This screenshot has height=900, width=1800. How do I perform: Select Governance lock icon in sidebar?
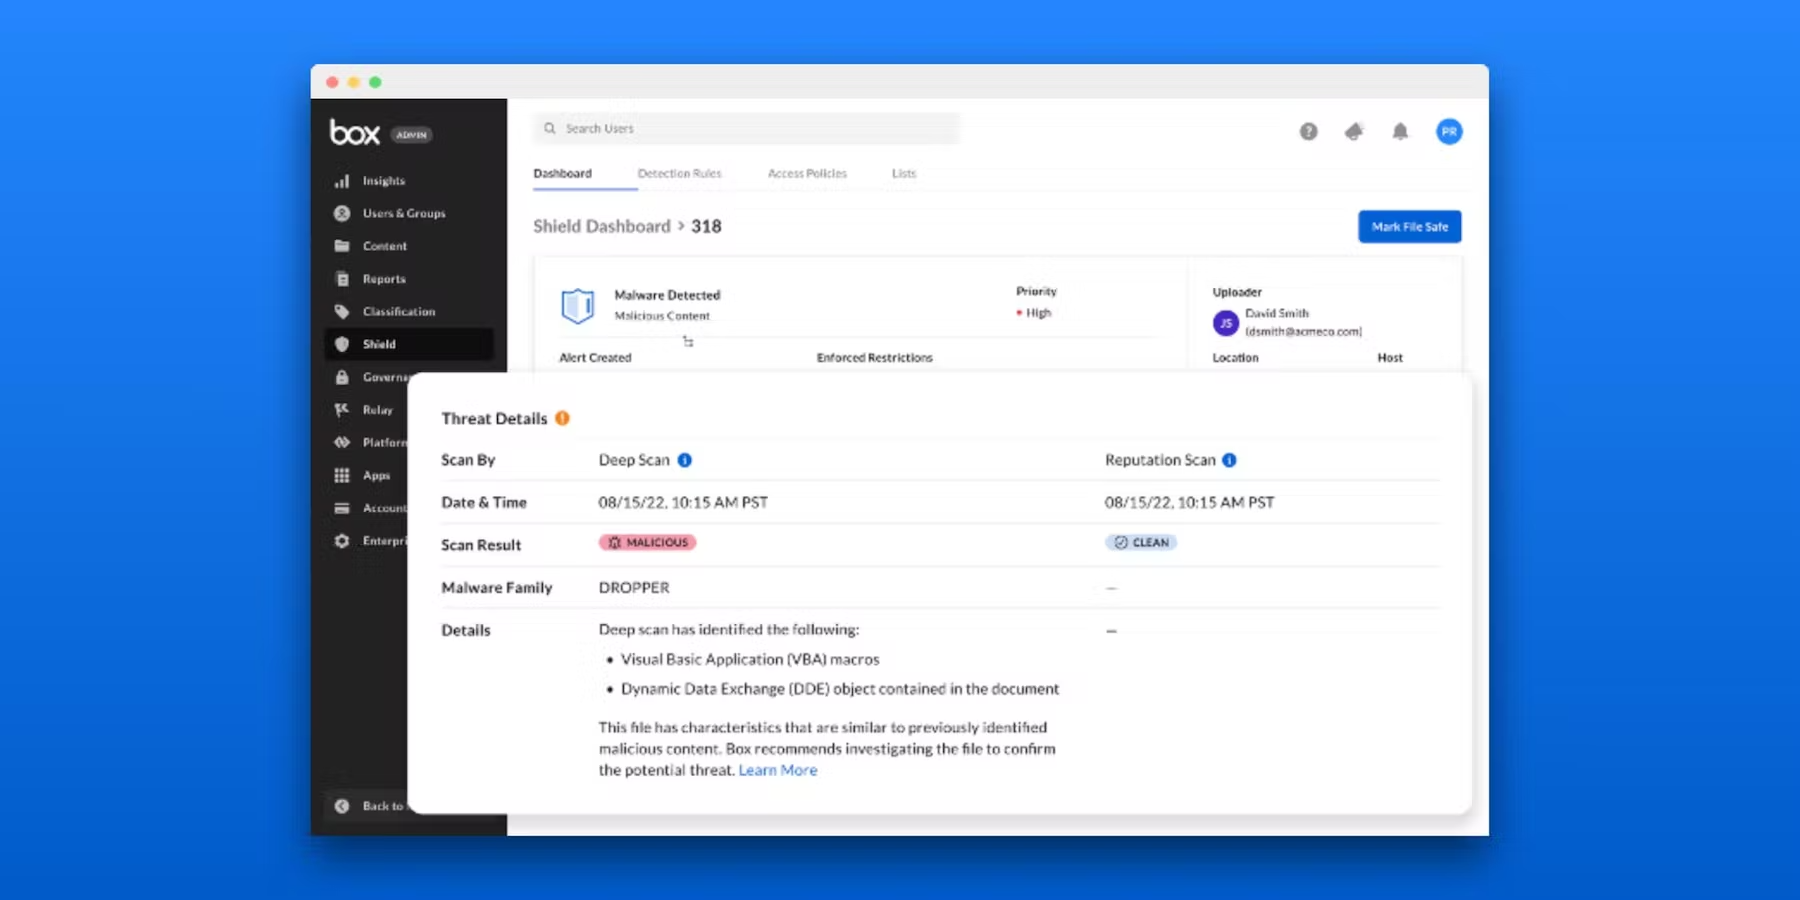(341, 377)
